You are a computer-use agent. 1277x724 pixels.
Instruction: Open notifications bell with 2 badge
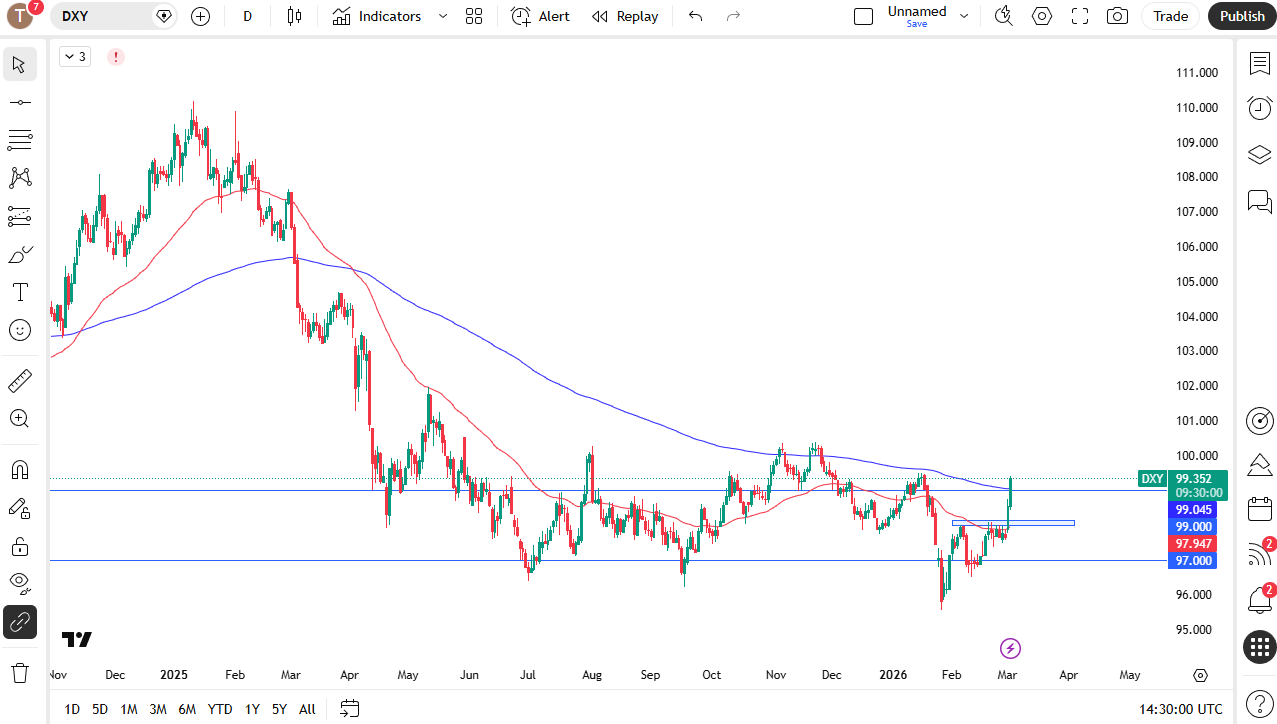(x=1259, y=600)
